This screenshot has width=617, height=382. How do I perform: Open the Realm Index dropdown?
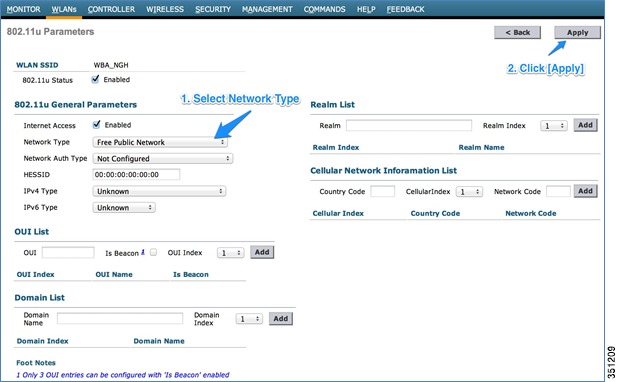coord(554,125)
